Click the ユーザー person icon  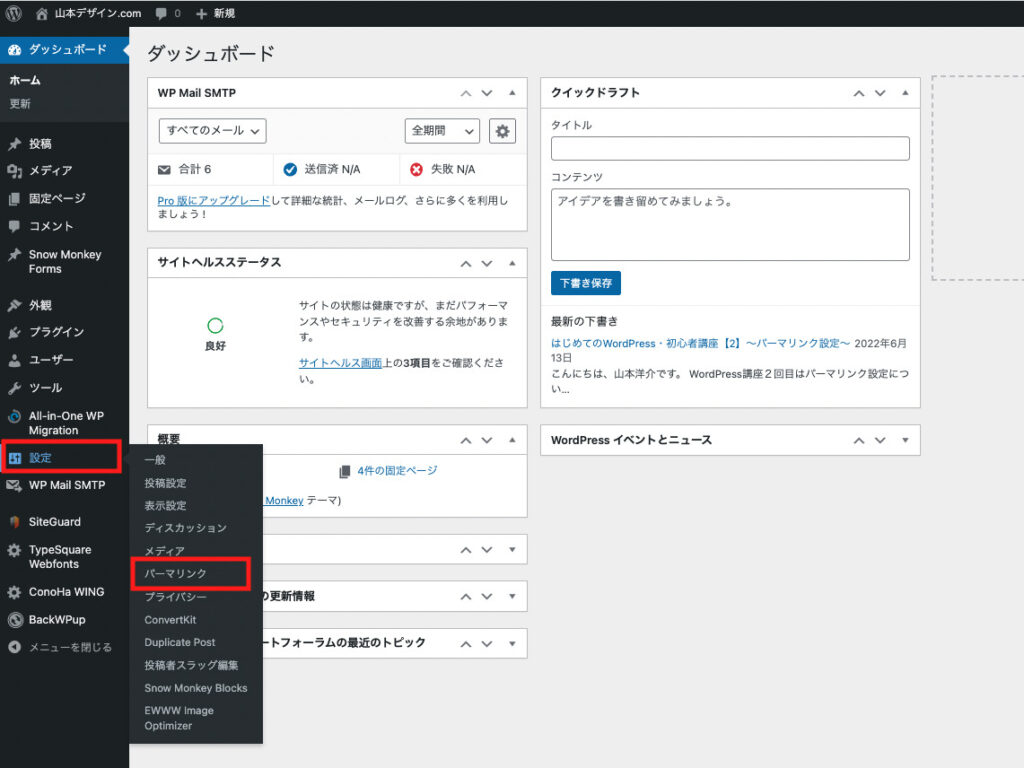coord(14,360)
